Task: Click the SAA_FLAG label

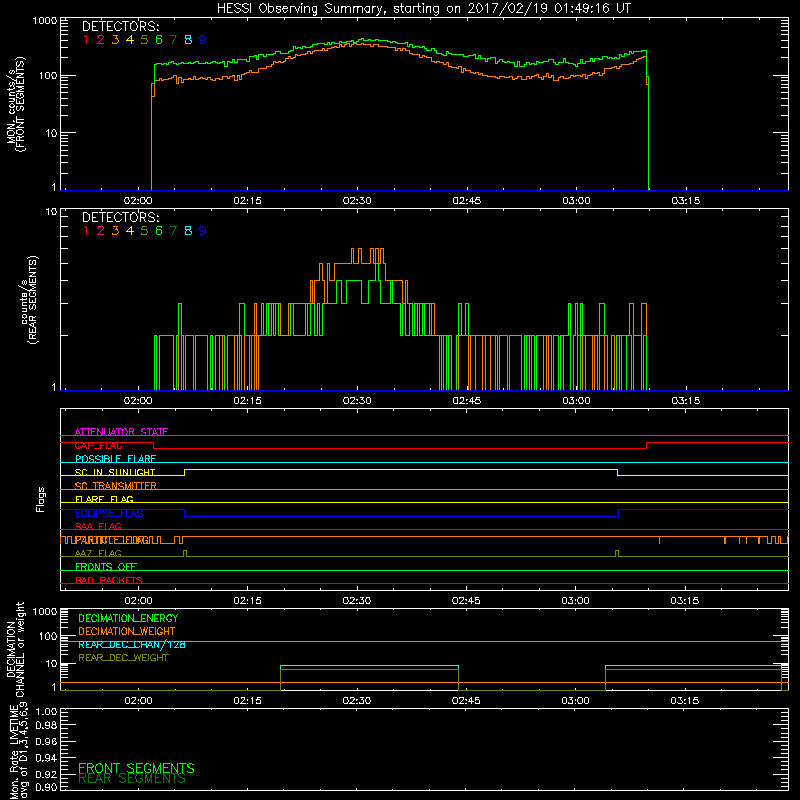Action: [x=98, y=526]
